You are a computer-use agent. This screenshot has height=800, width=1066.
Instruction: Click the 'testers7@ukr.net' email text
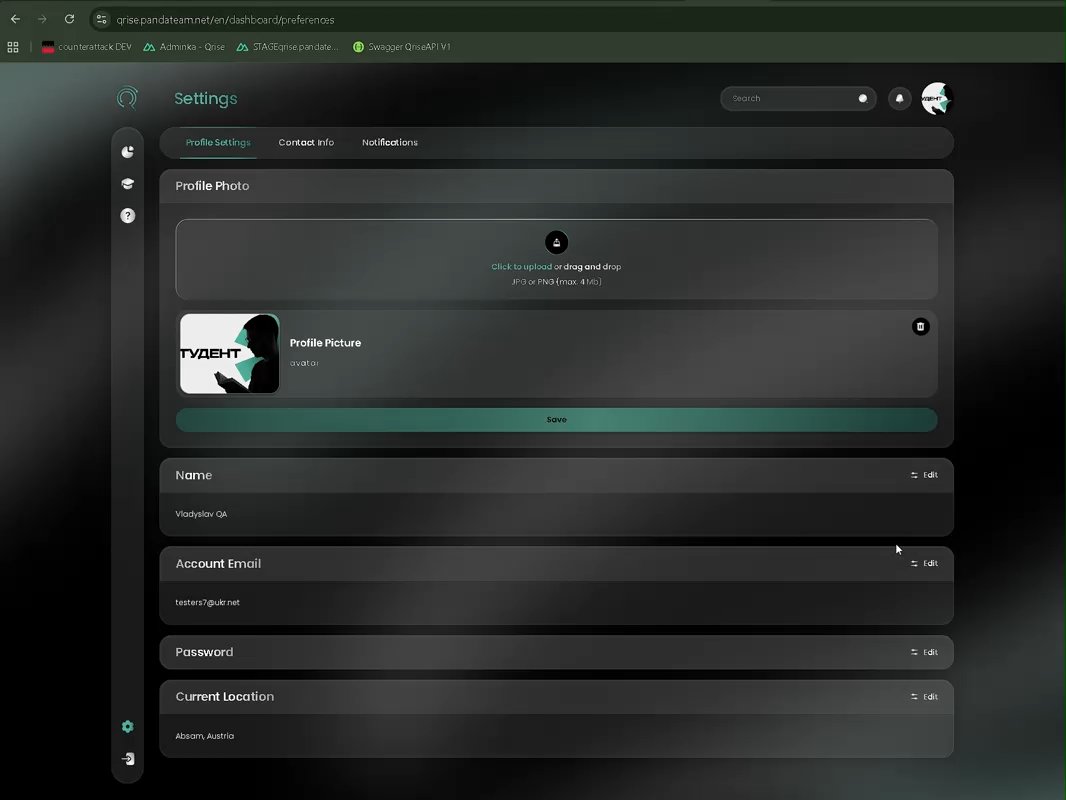[207, 602]
